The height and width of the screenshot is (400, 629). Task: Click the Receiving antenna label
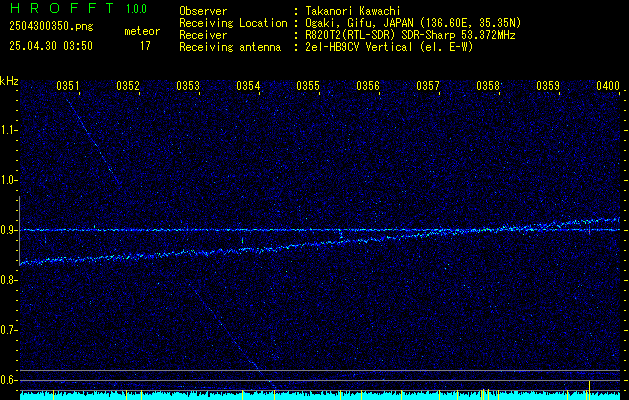tap(230, 47)
